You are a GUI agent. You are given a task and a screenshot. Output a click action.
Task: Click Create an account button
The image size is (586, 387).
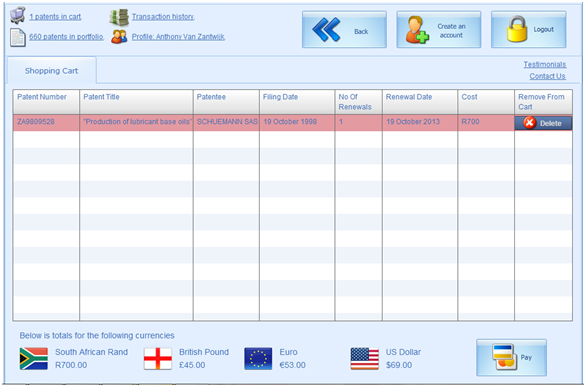coord(439,30)
